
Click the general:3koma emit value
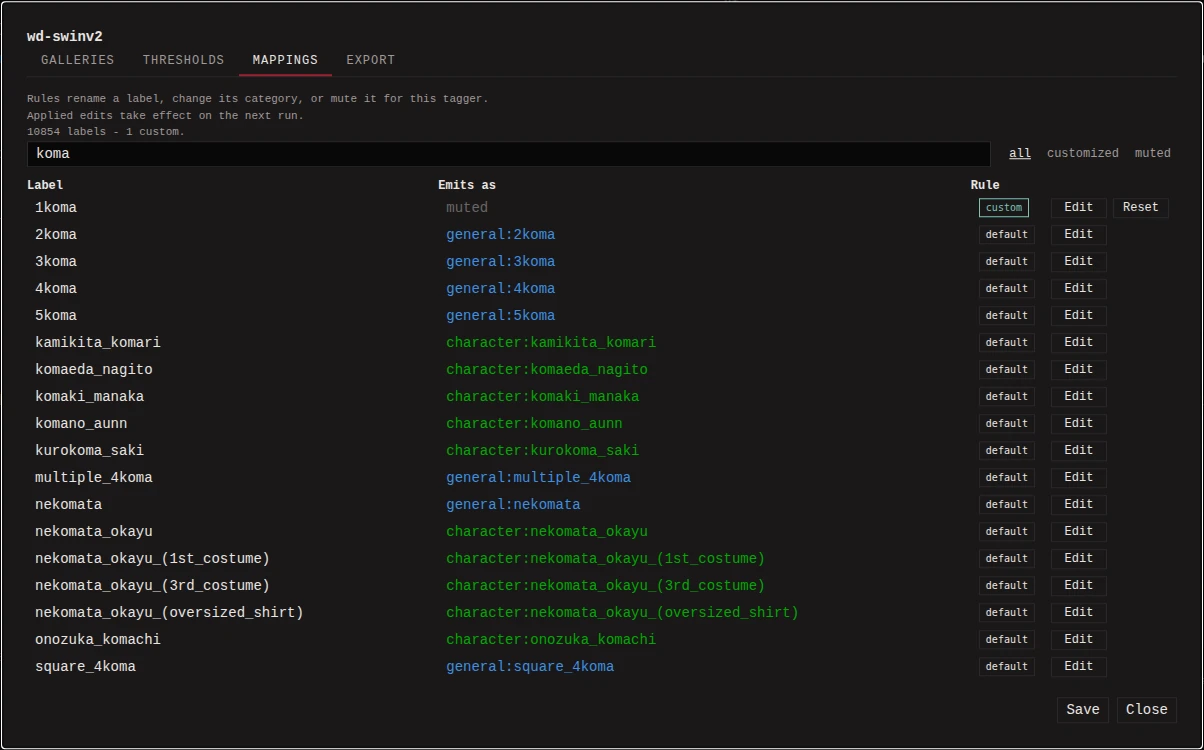[x=500, y=262]
